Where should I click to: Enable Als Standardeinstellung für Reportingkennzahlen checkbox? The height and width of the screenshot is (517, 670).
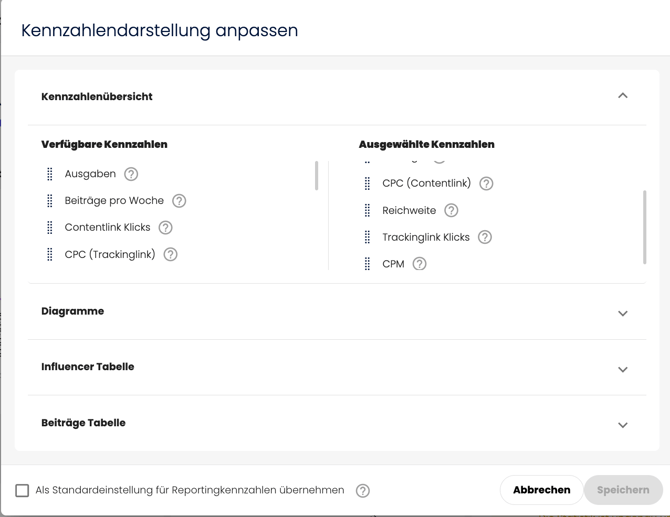pos(22,491)
